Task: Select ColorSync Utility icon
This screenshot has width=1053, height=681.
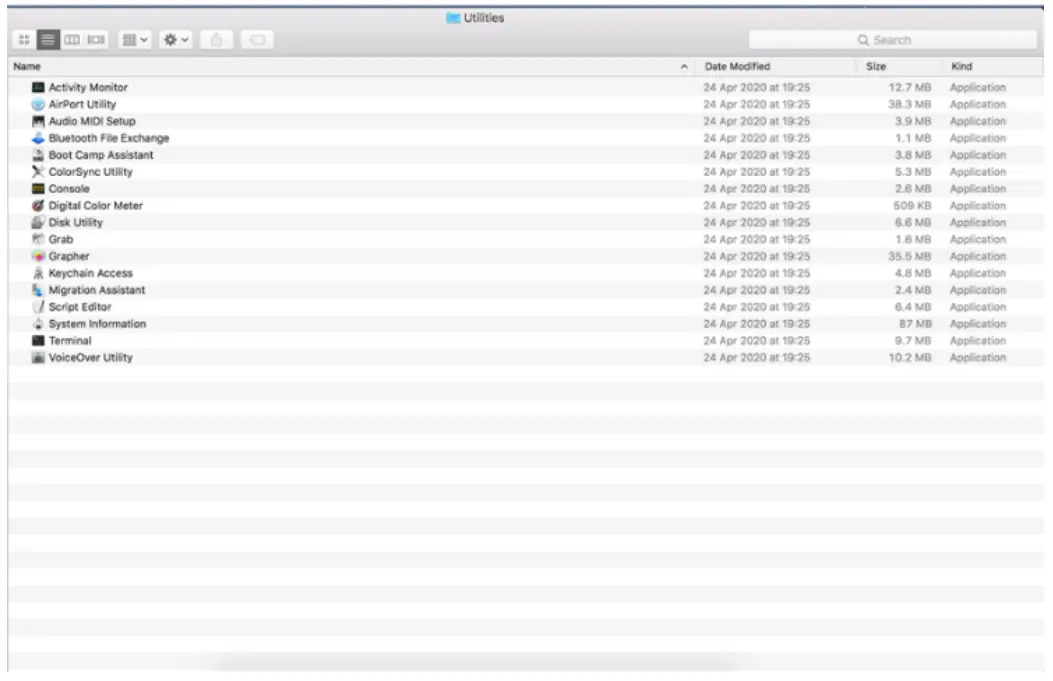Action: pos(38,171)
